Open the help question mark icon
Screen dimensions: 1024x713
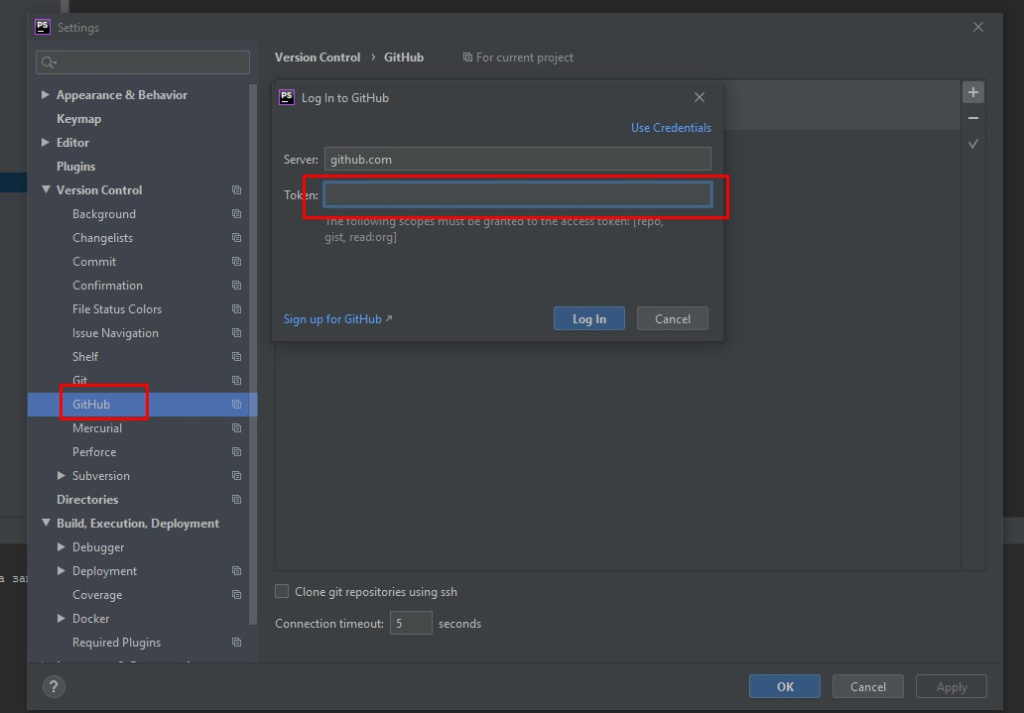point(54,686)
